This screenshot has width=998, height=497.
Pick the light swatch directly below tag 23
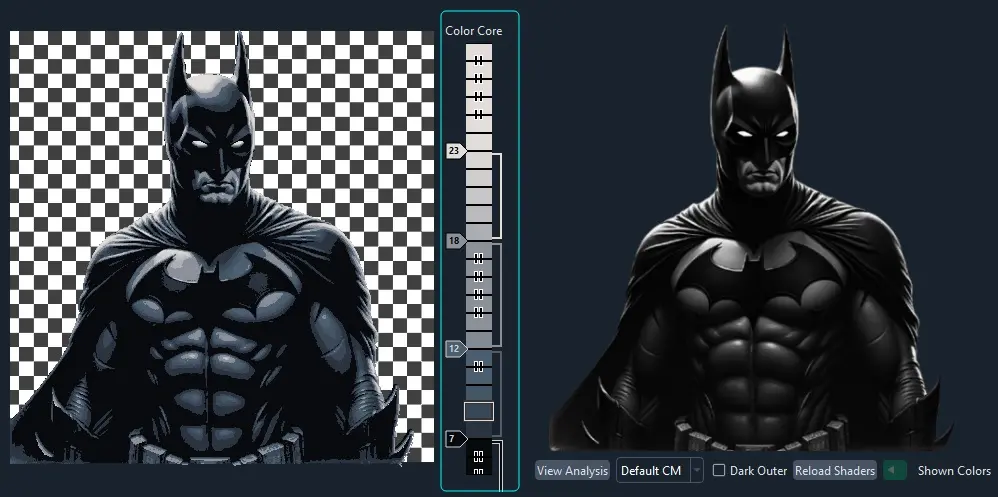pos(479,160)
